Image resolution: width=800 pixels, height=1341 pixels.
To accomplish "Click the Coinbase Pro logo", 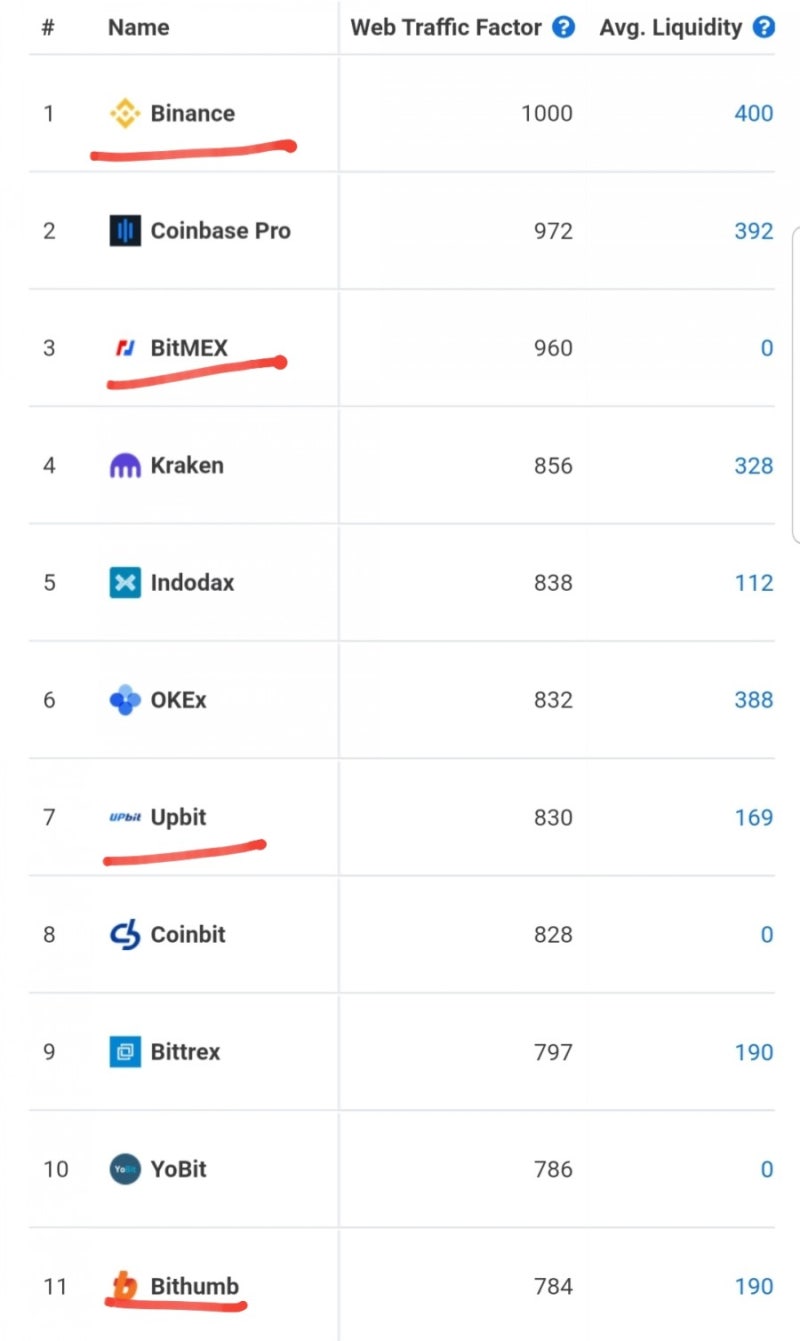I will click(124, 231).
